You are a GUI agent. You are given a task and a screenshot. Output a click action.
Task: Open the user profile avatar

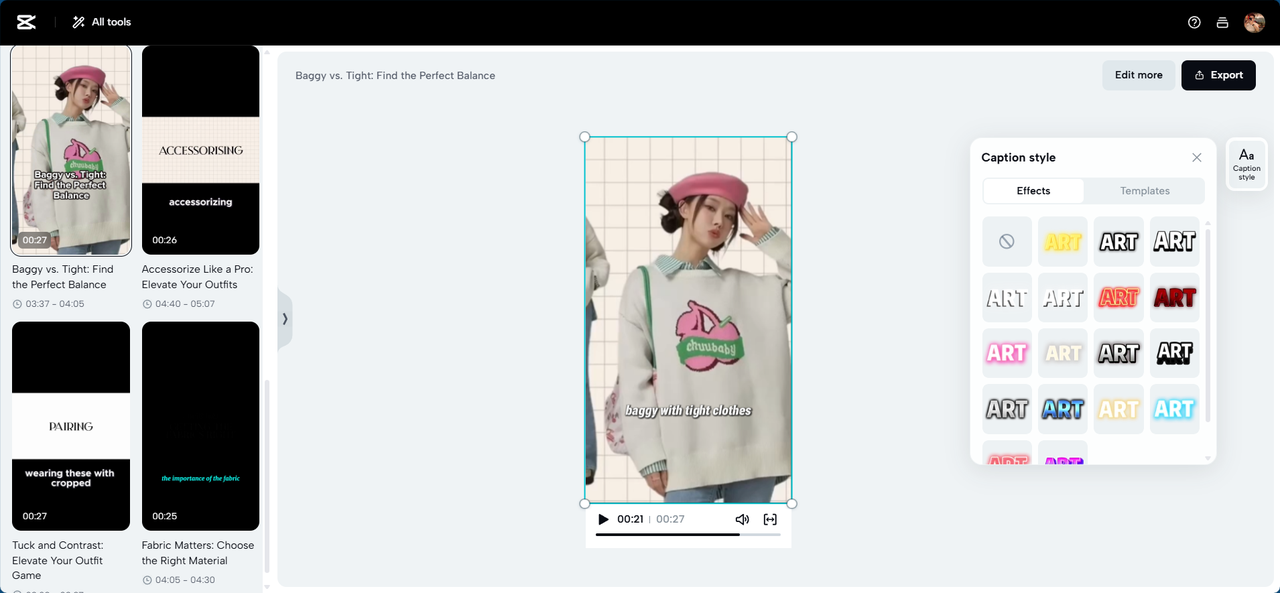1254,22
